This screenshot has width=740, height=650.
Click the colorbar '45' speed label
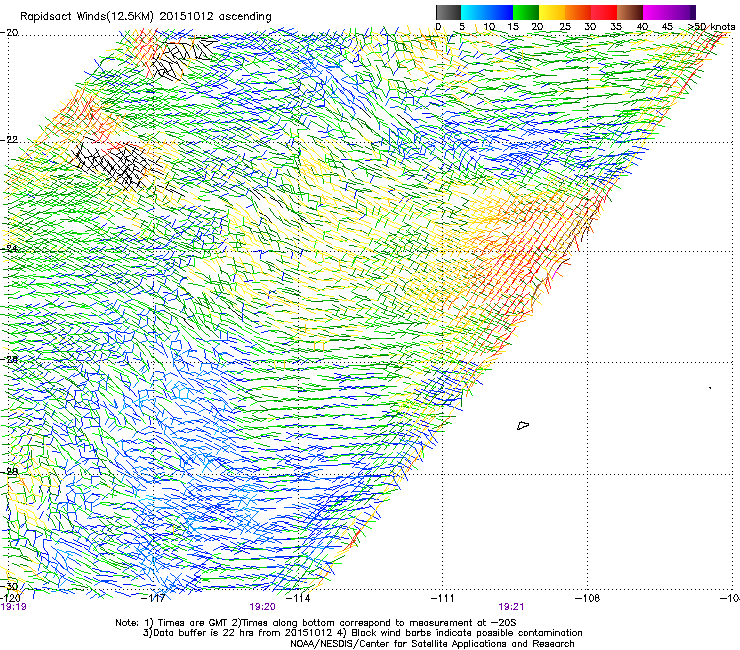667,27
